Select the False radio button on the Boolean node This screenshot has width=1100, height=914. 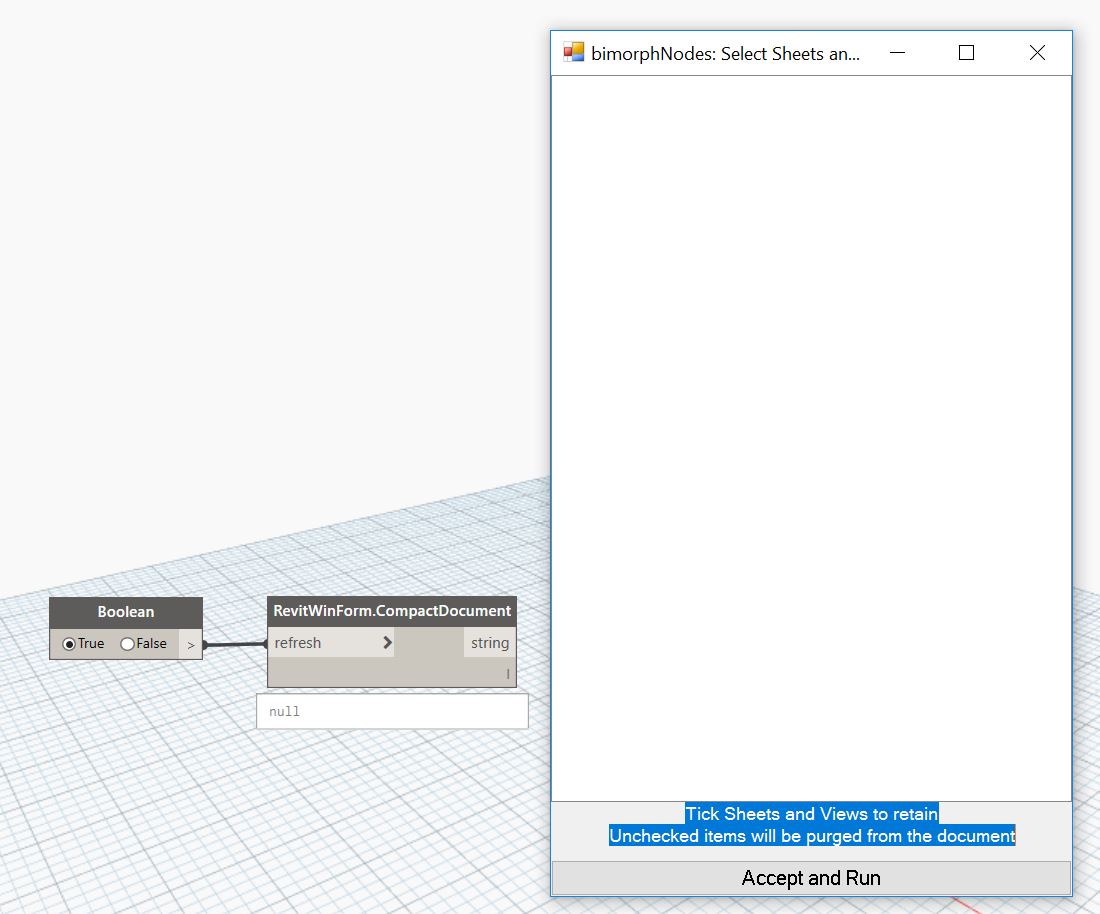pyautogui.click(x=126, y=644)
